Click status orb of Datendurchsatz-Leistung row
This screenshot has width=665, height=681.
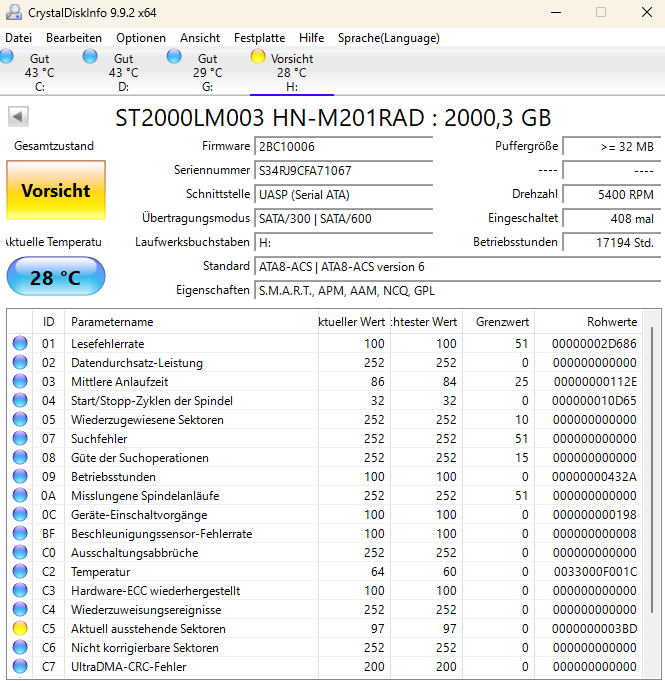(x=20, y=362)
